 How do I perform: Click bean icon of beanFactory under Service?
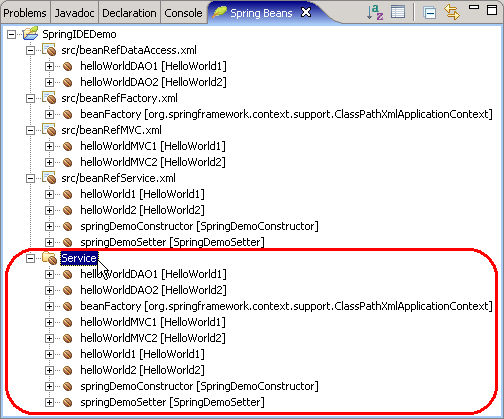tap(68, 306)
